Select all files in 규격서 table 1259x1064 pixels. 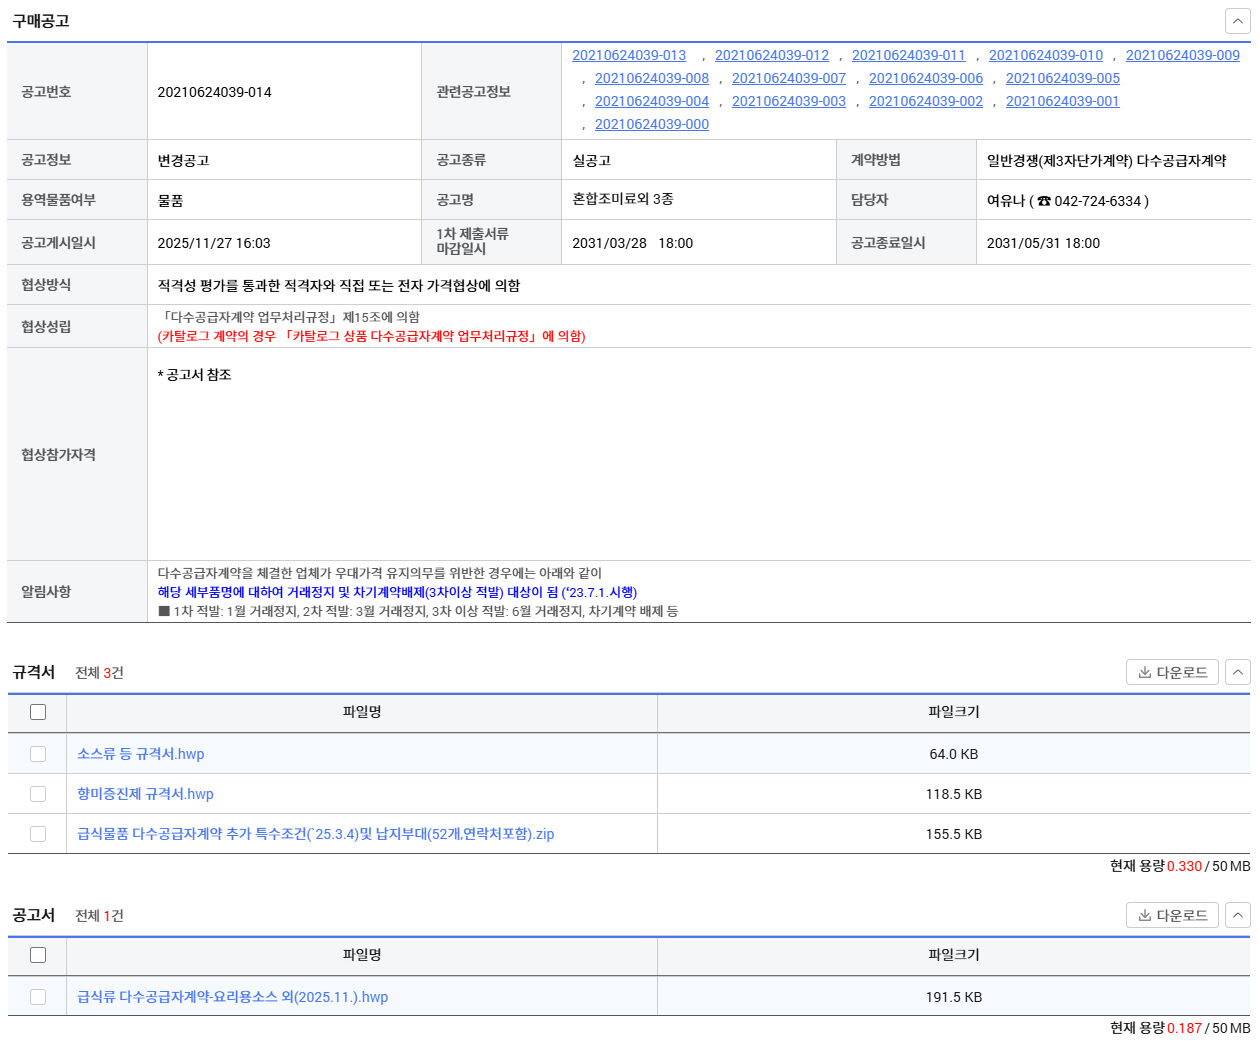tap(38, 712)
